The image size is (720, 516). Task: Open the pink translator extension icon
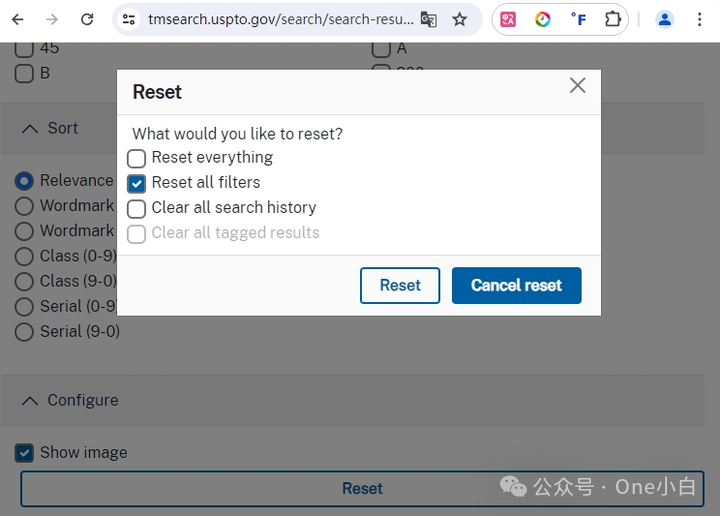click(508, 19)
